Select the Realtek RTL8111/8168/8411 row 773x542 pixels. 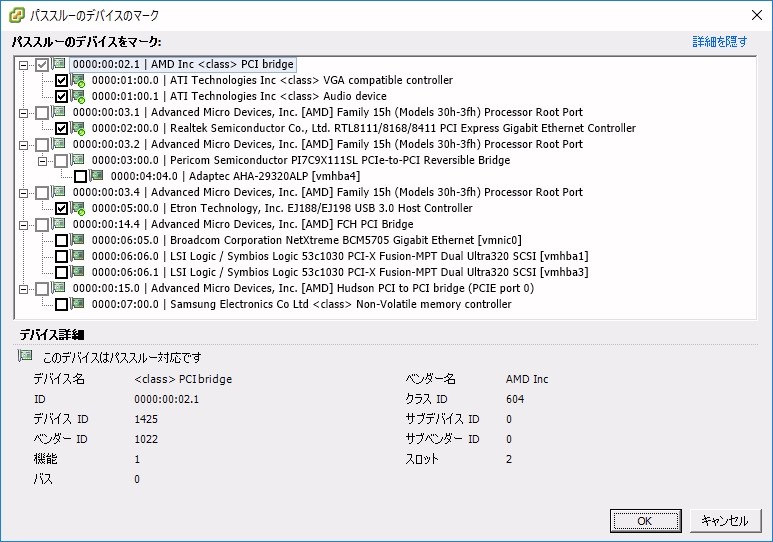(x=364, y=128)
